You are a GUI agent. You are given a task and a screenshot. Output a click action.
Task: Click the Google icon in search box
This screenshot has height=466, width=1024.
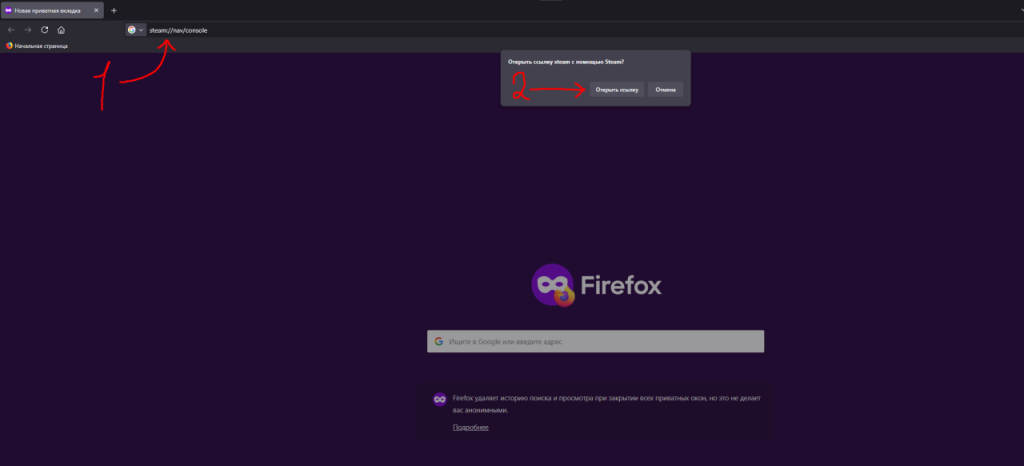point(438,341)
